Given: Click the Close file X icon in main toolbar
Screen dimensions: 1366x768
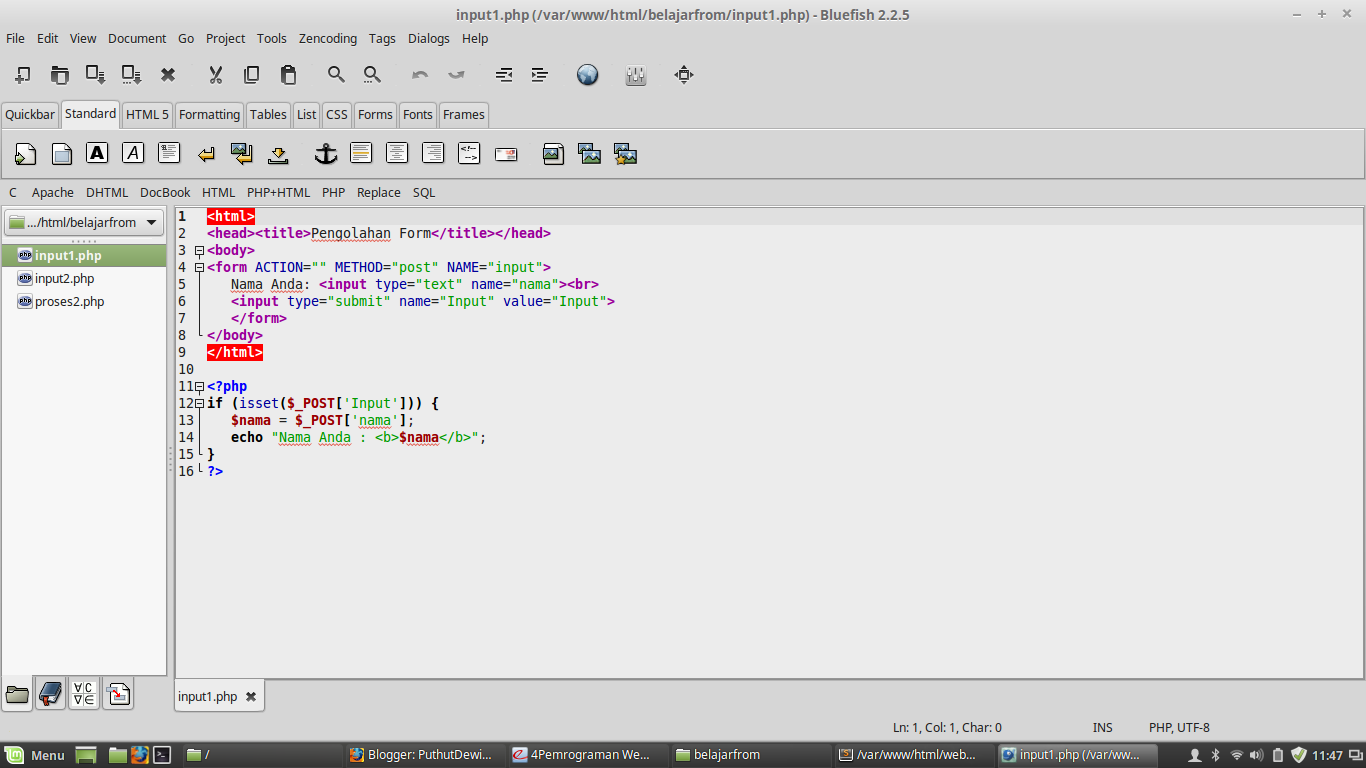Looking at the screenshot, I should 168,75.
